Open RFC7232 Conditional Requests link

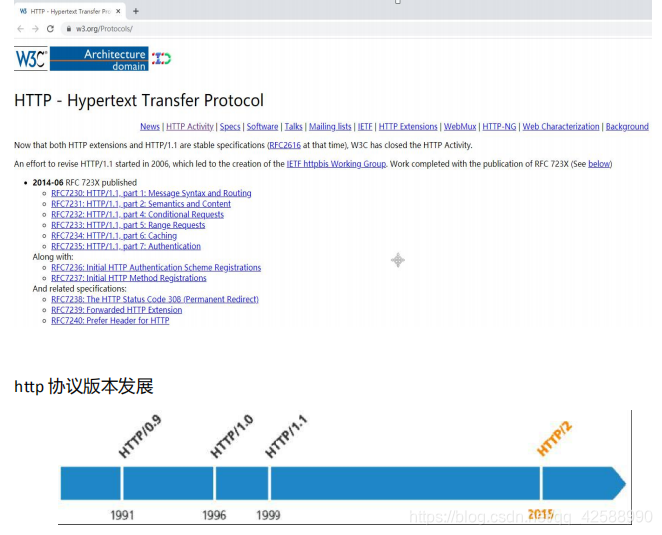pyautogui.click(x=138, y=215)
